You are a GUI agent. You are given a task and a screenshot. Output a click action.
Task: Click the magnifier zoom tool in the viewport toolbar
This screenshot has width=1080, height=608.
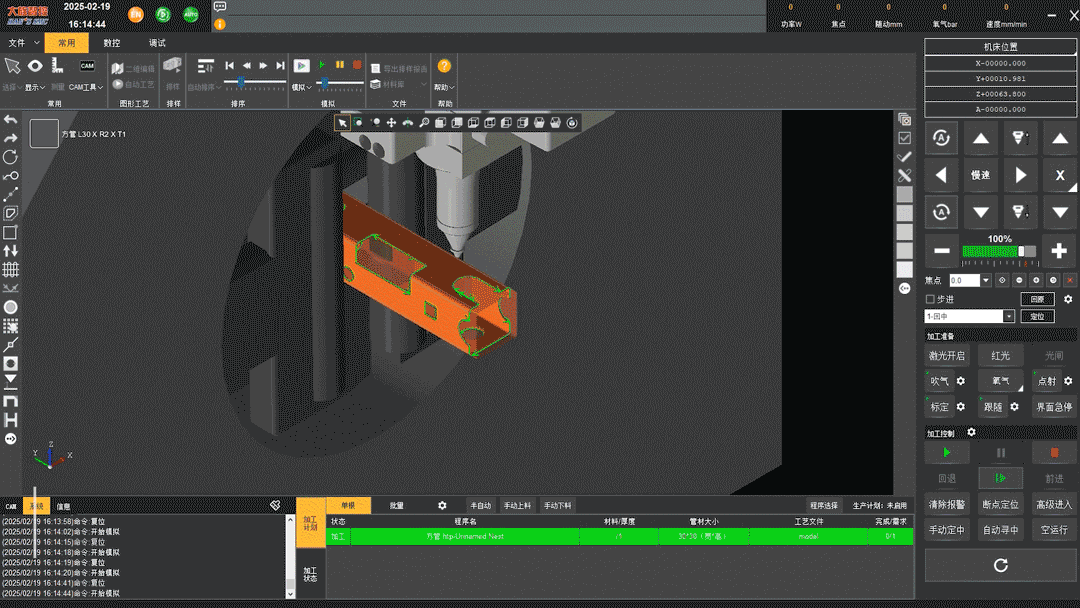tap(424, 123)
